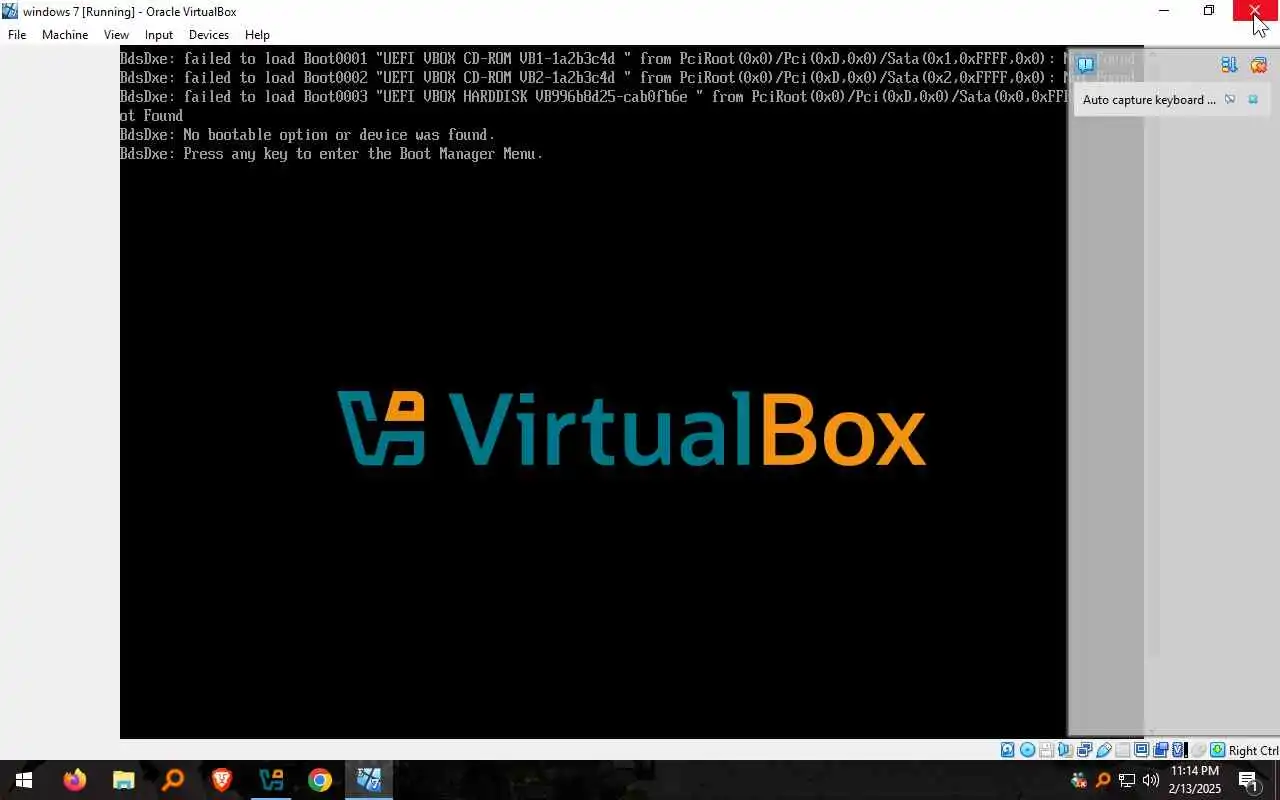Close the windows 7 VM window
Image resolution: width=1280 pixels, height=800 pixels.
[x=1255, y=11]
